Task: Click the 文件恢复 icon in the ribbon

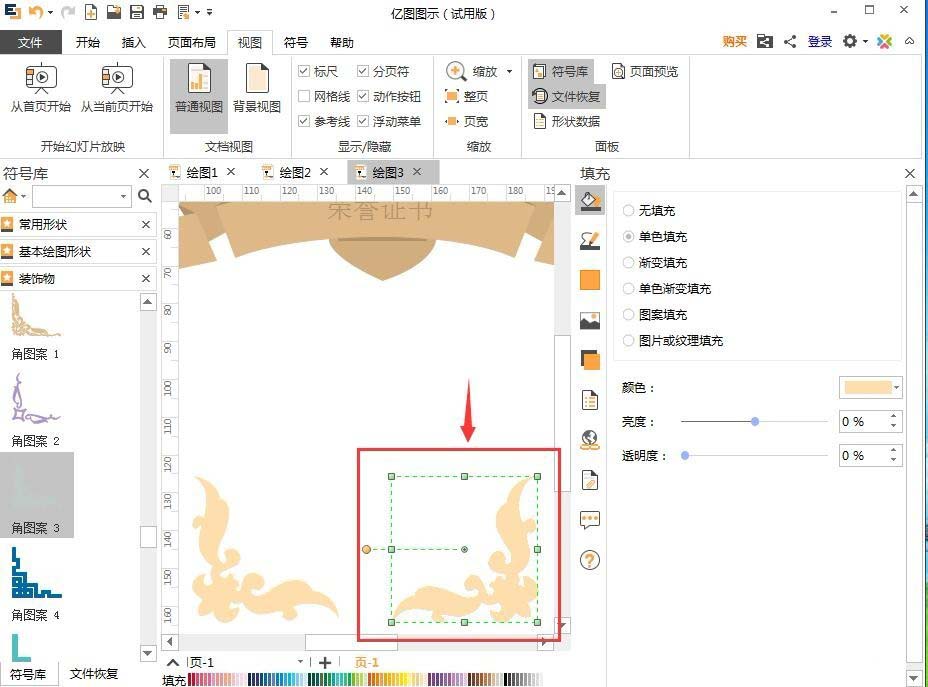Action: click(567, 97)
